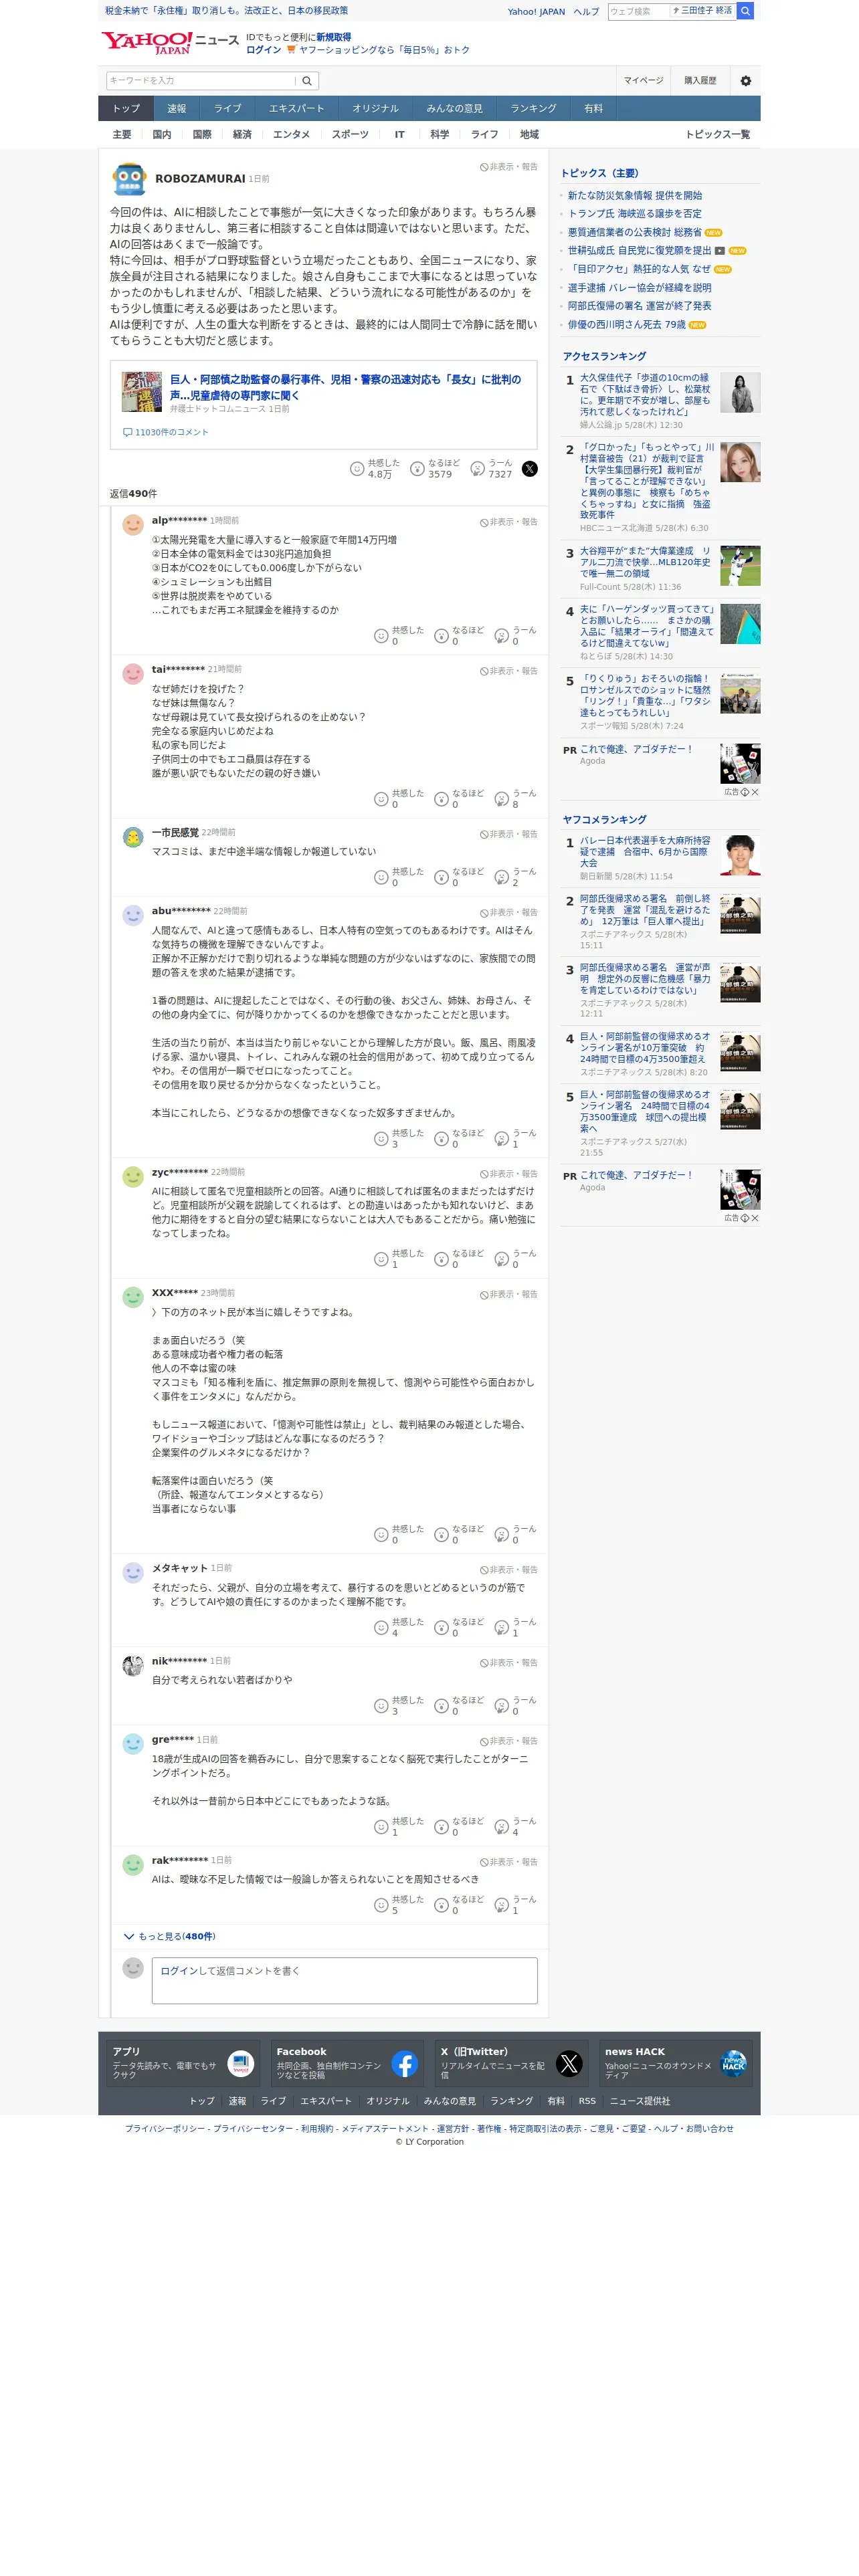859x2576 pixels.
Task: Click 非表示・報告 on zyc********'s reply
Action: coord(508,1174)
